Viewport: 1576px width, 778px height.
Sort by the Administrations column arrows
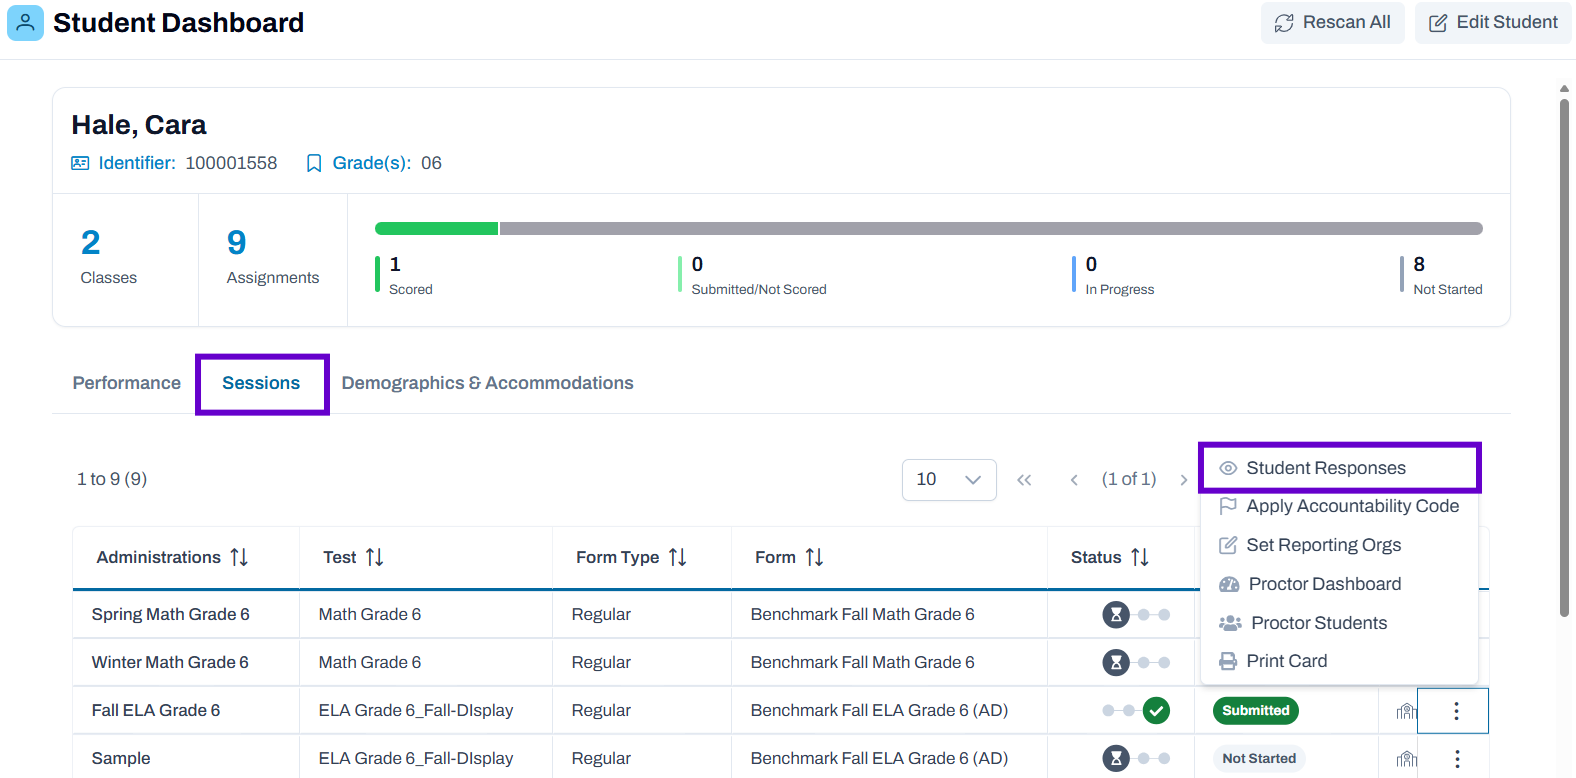coord(239,557)
